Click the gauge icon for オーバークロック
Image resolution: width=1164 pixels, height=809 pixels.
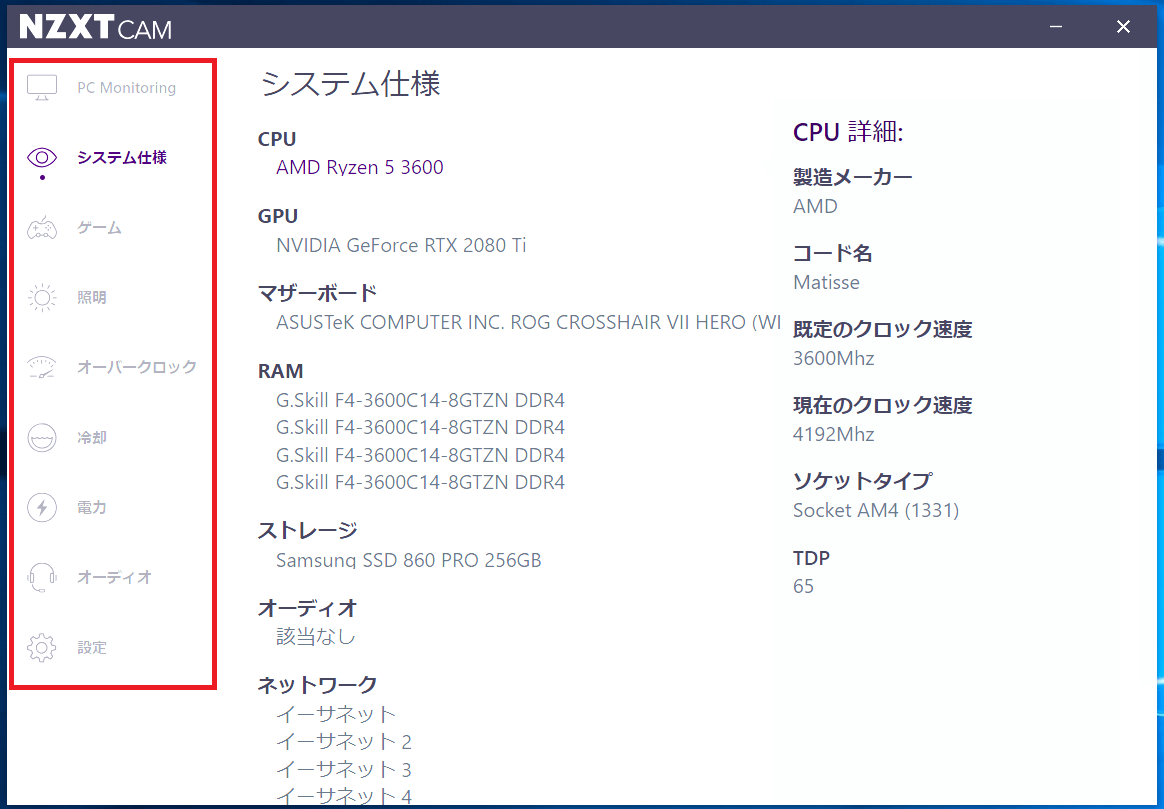[x=42, y=368]
